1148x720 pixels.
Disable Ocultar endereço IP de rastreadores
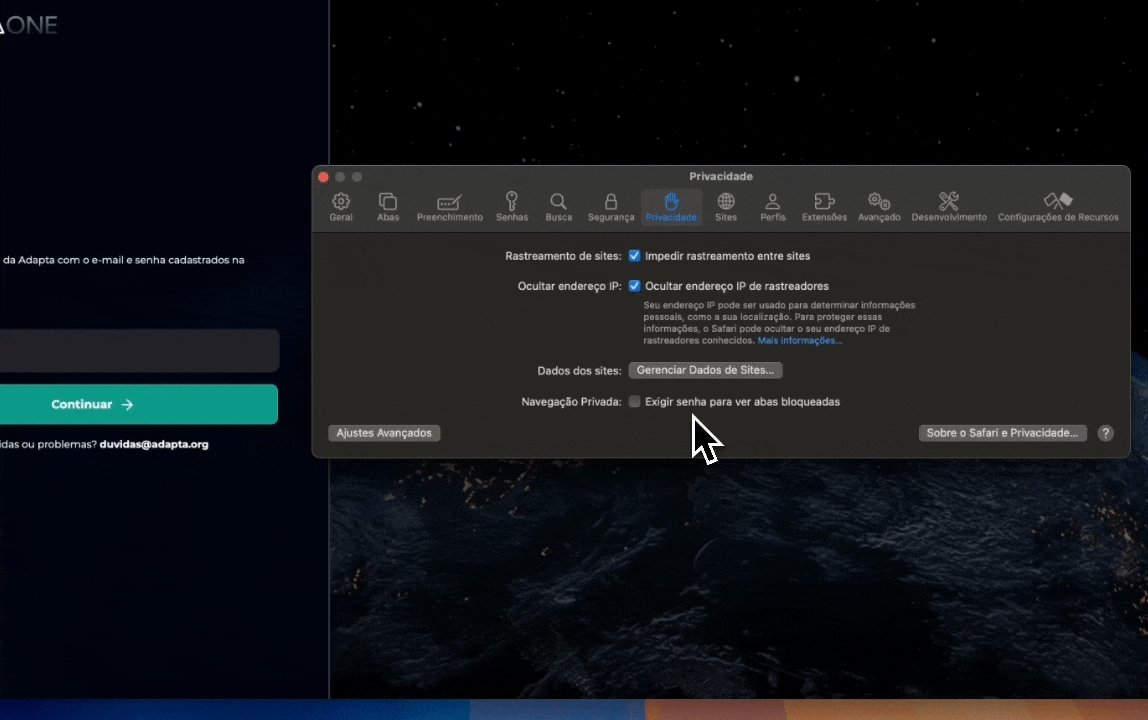tap(634, 286)
